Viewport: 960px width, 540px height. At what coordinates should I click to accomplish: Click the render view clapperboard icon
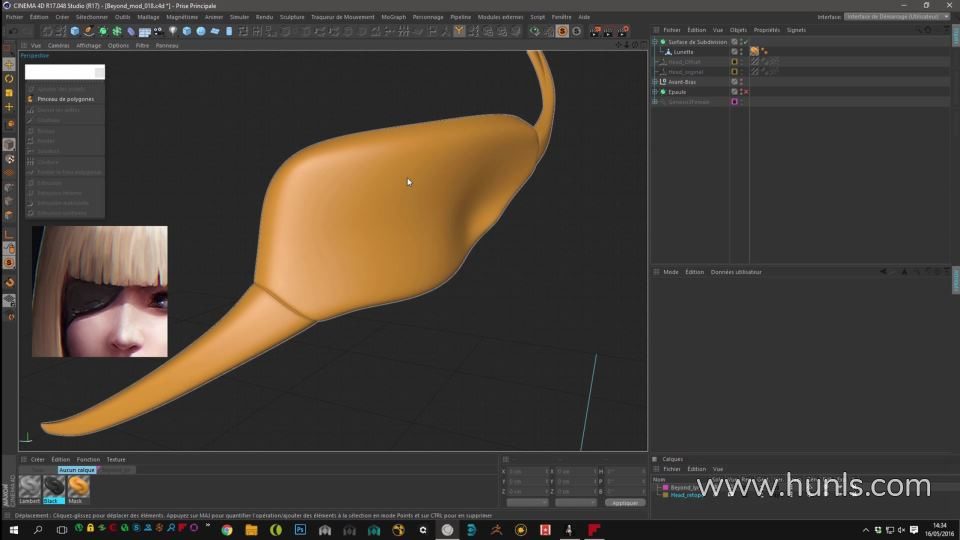pyautogui.click(x=594, y=31)
